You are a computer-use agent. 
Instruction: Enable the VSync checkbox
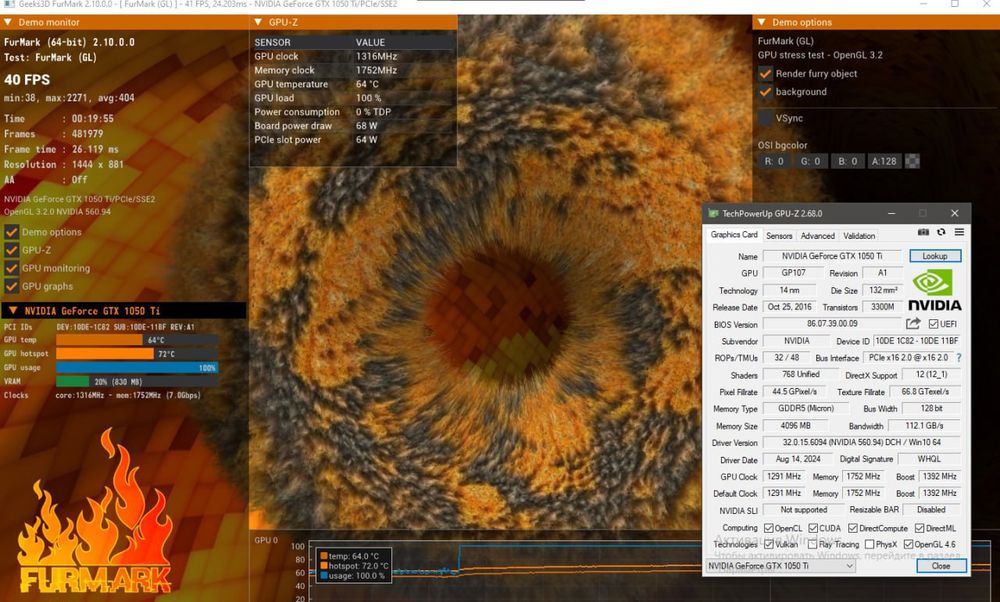click(766, 118)
